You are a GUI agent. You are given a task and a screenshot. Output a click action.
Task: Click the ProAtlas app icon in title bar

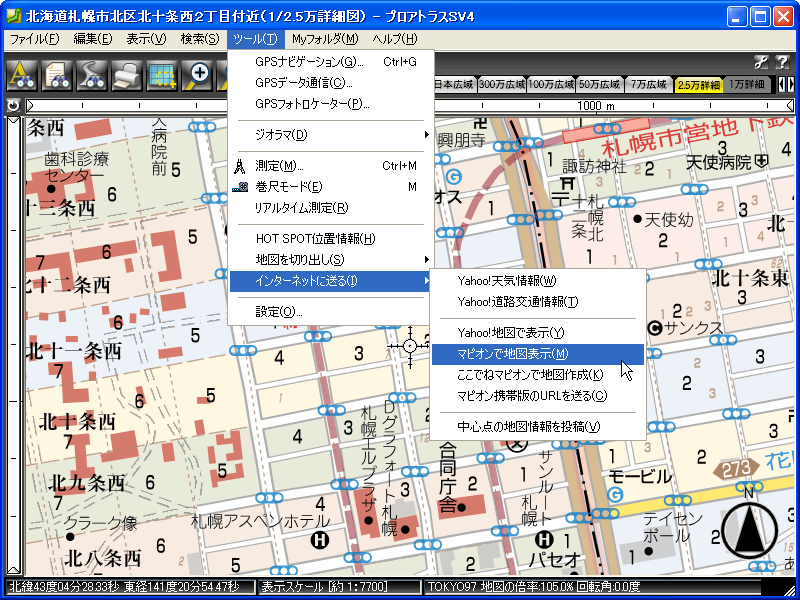[x=14, y=16]
